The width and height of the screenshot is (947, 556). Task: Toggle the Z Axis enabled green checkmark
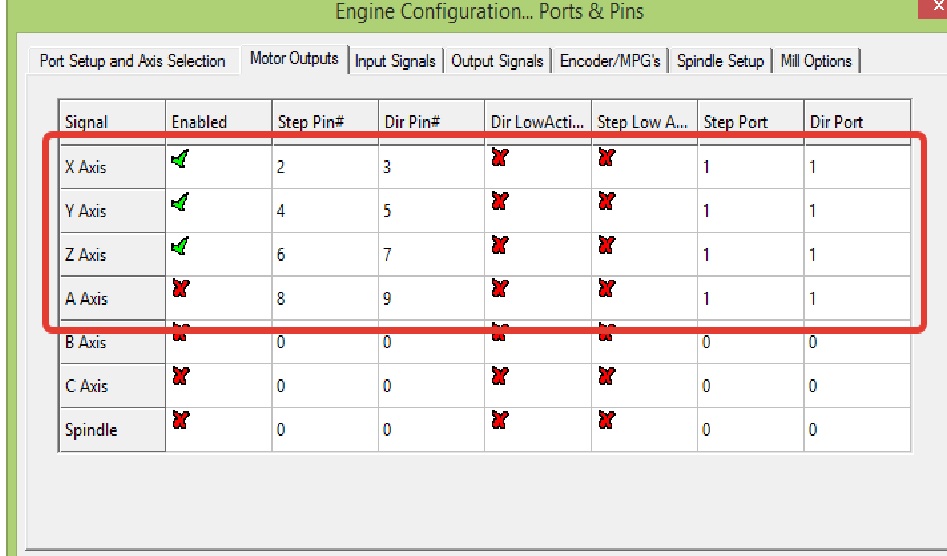180,246
